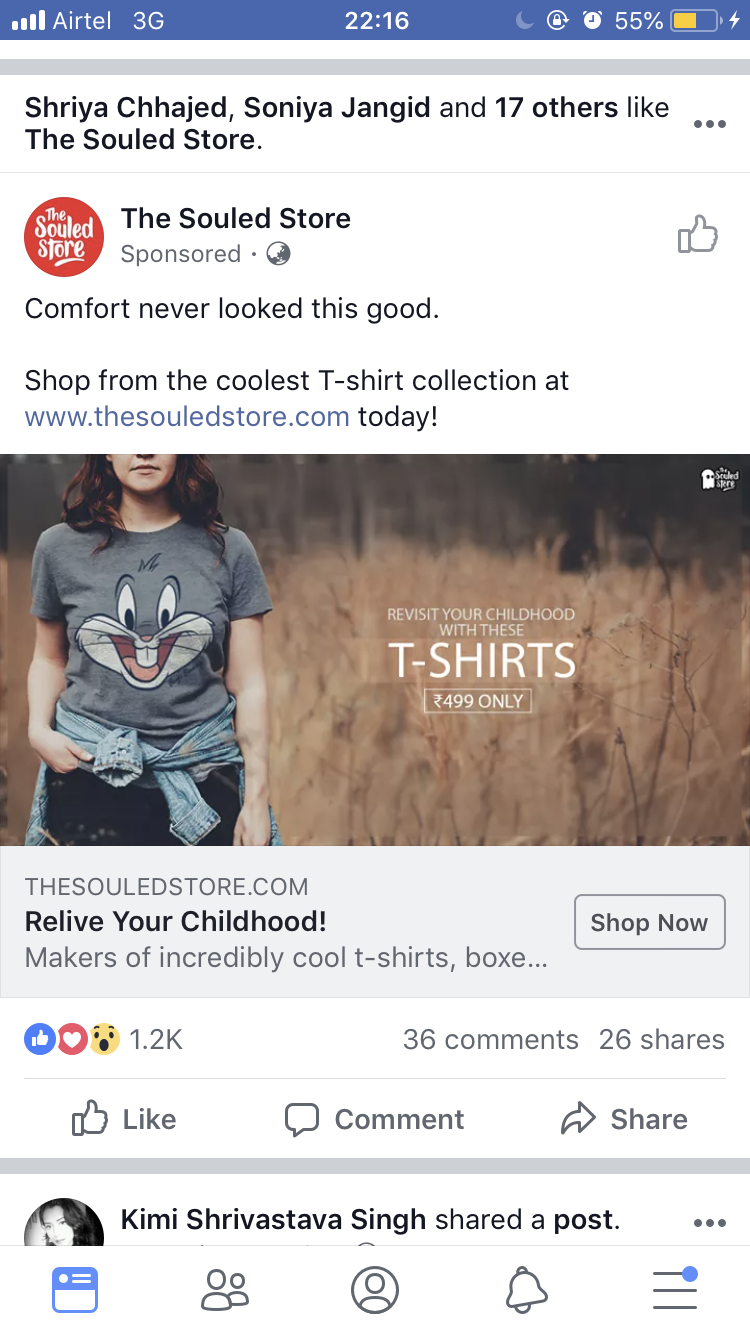Like The Souled Store page thumbs-up
The width and height of the screenshot is (750, 1334).
pyautogui.click(x=698, y=236)
